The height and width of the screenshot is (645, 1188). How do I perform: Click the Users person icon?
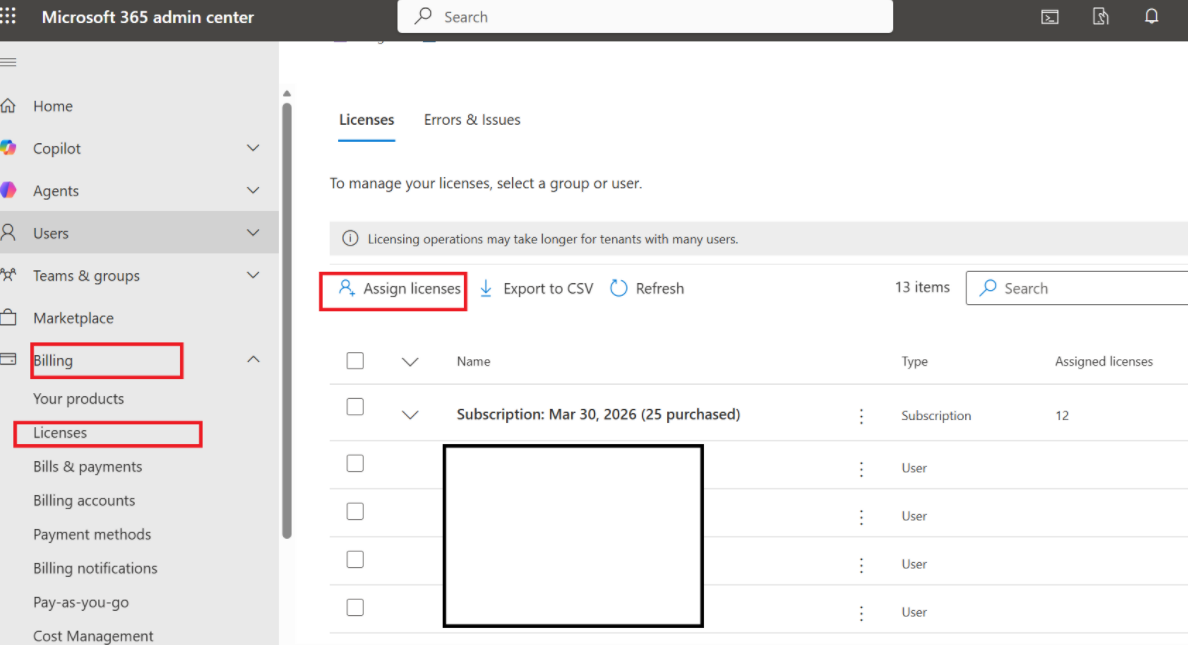click(x=8, y=233)
